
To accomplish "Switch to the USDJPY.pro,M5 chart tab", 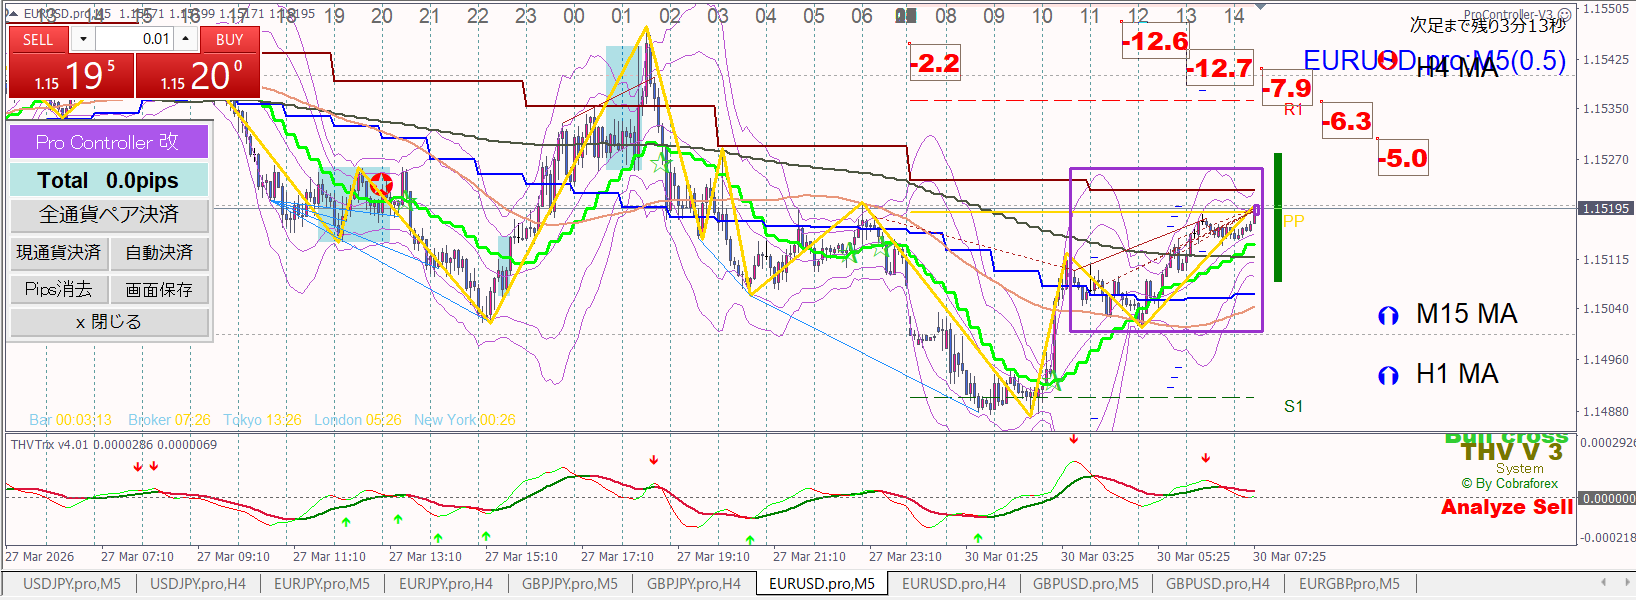I will (x=71, y=584).
